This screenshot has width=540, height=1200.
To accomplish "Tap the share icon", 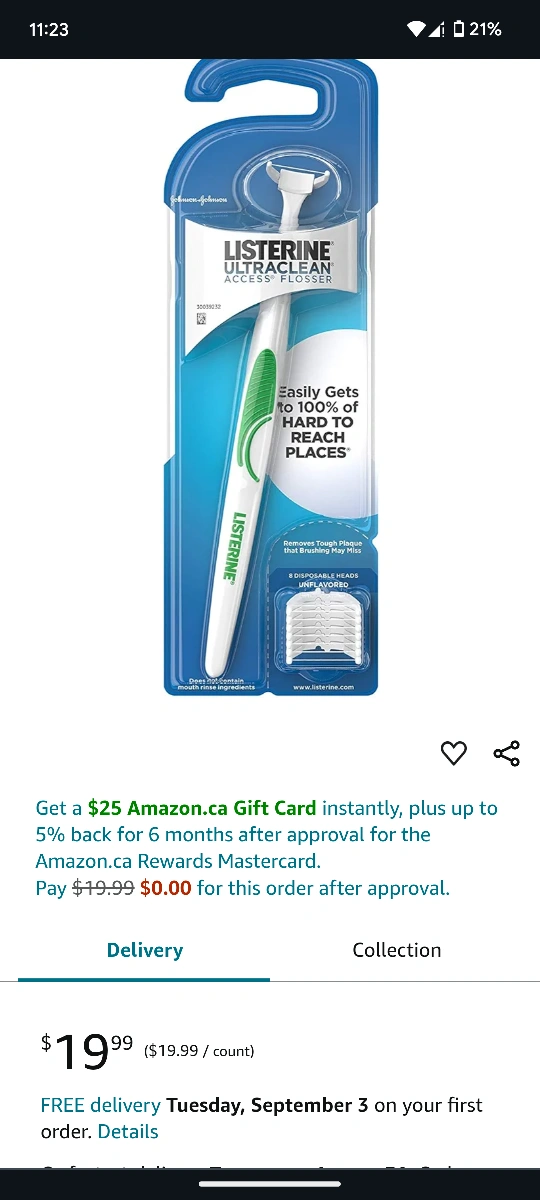I will pos(507,754).
